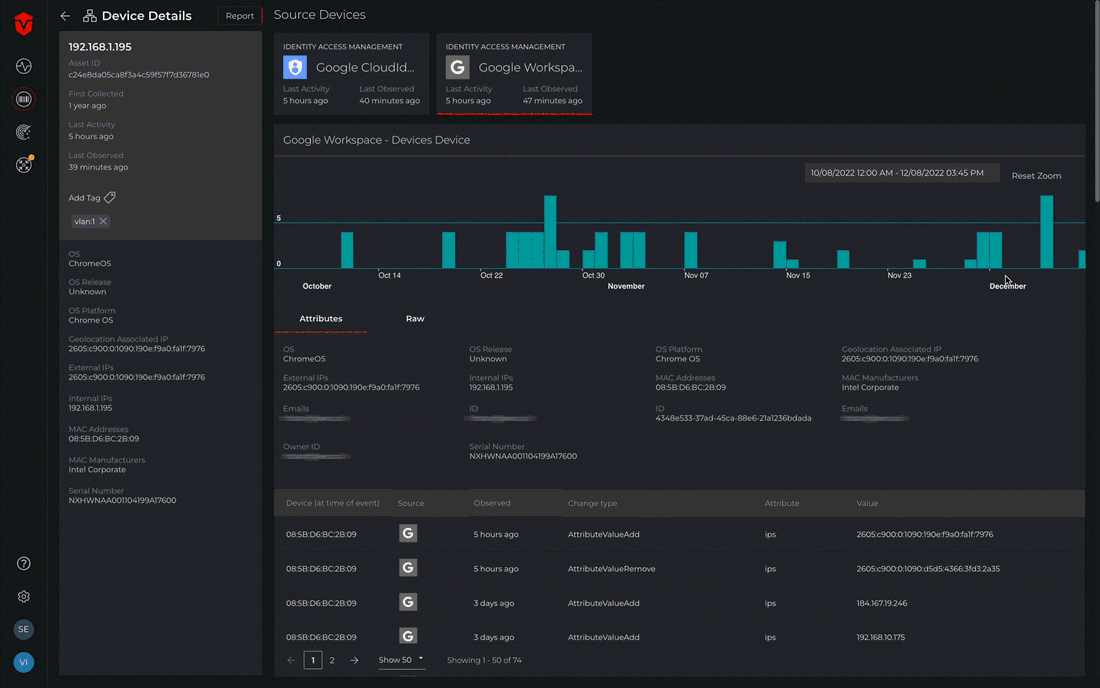Screen dimensions: 1100x688
Task: Click MAC address 08:5B:D6:BC:2B:09 in left panel
Action: coord(103,438)
